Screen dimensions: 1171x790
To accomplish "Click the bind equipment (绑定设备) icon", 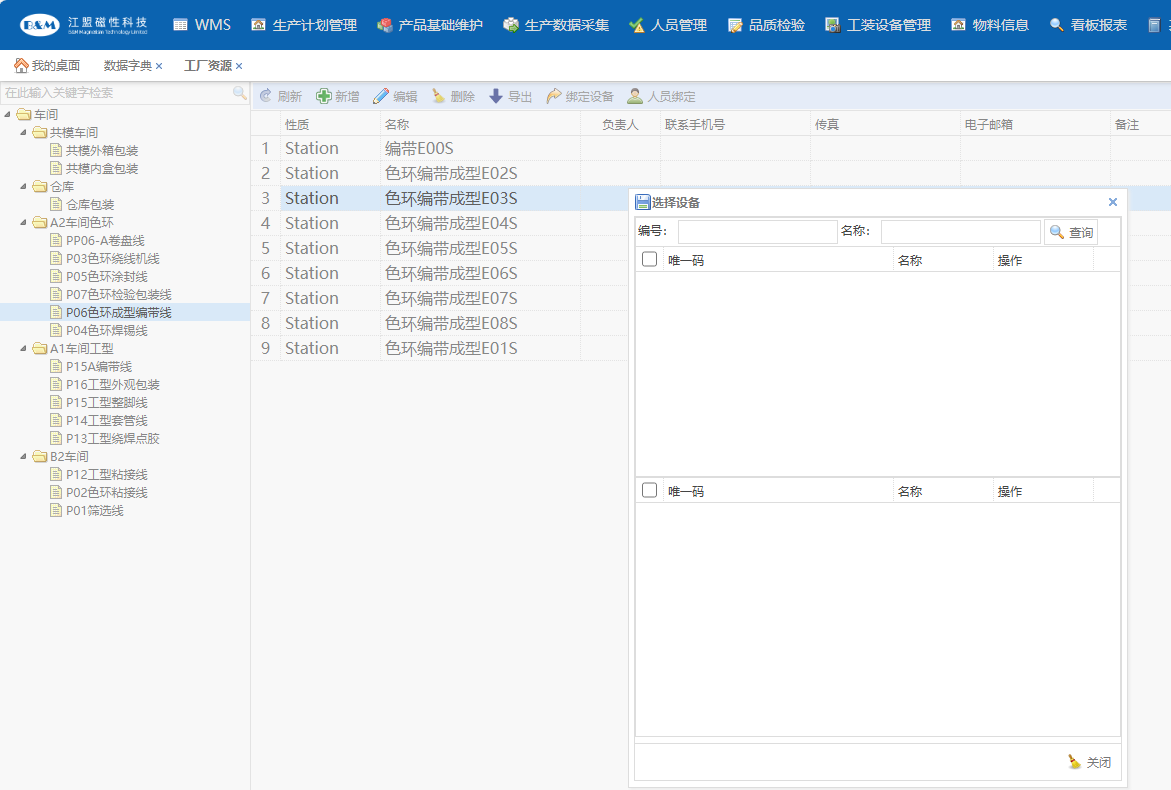I will (554, 96).
